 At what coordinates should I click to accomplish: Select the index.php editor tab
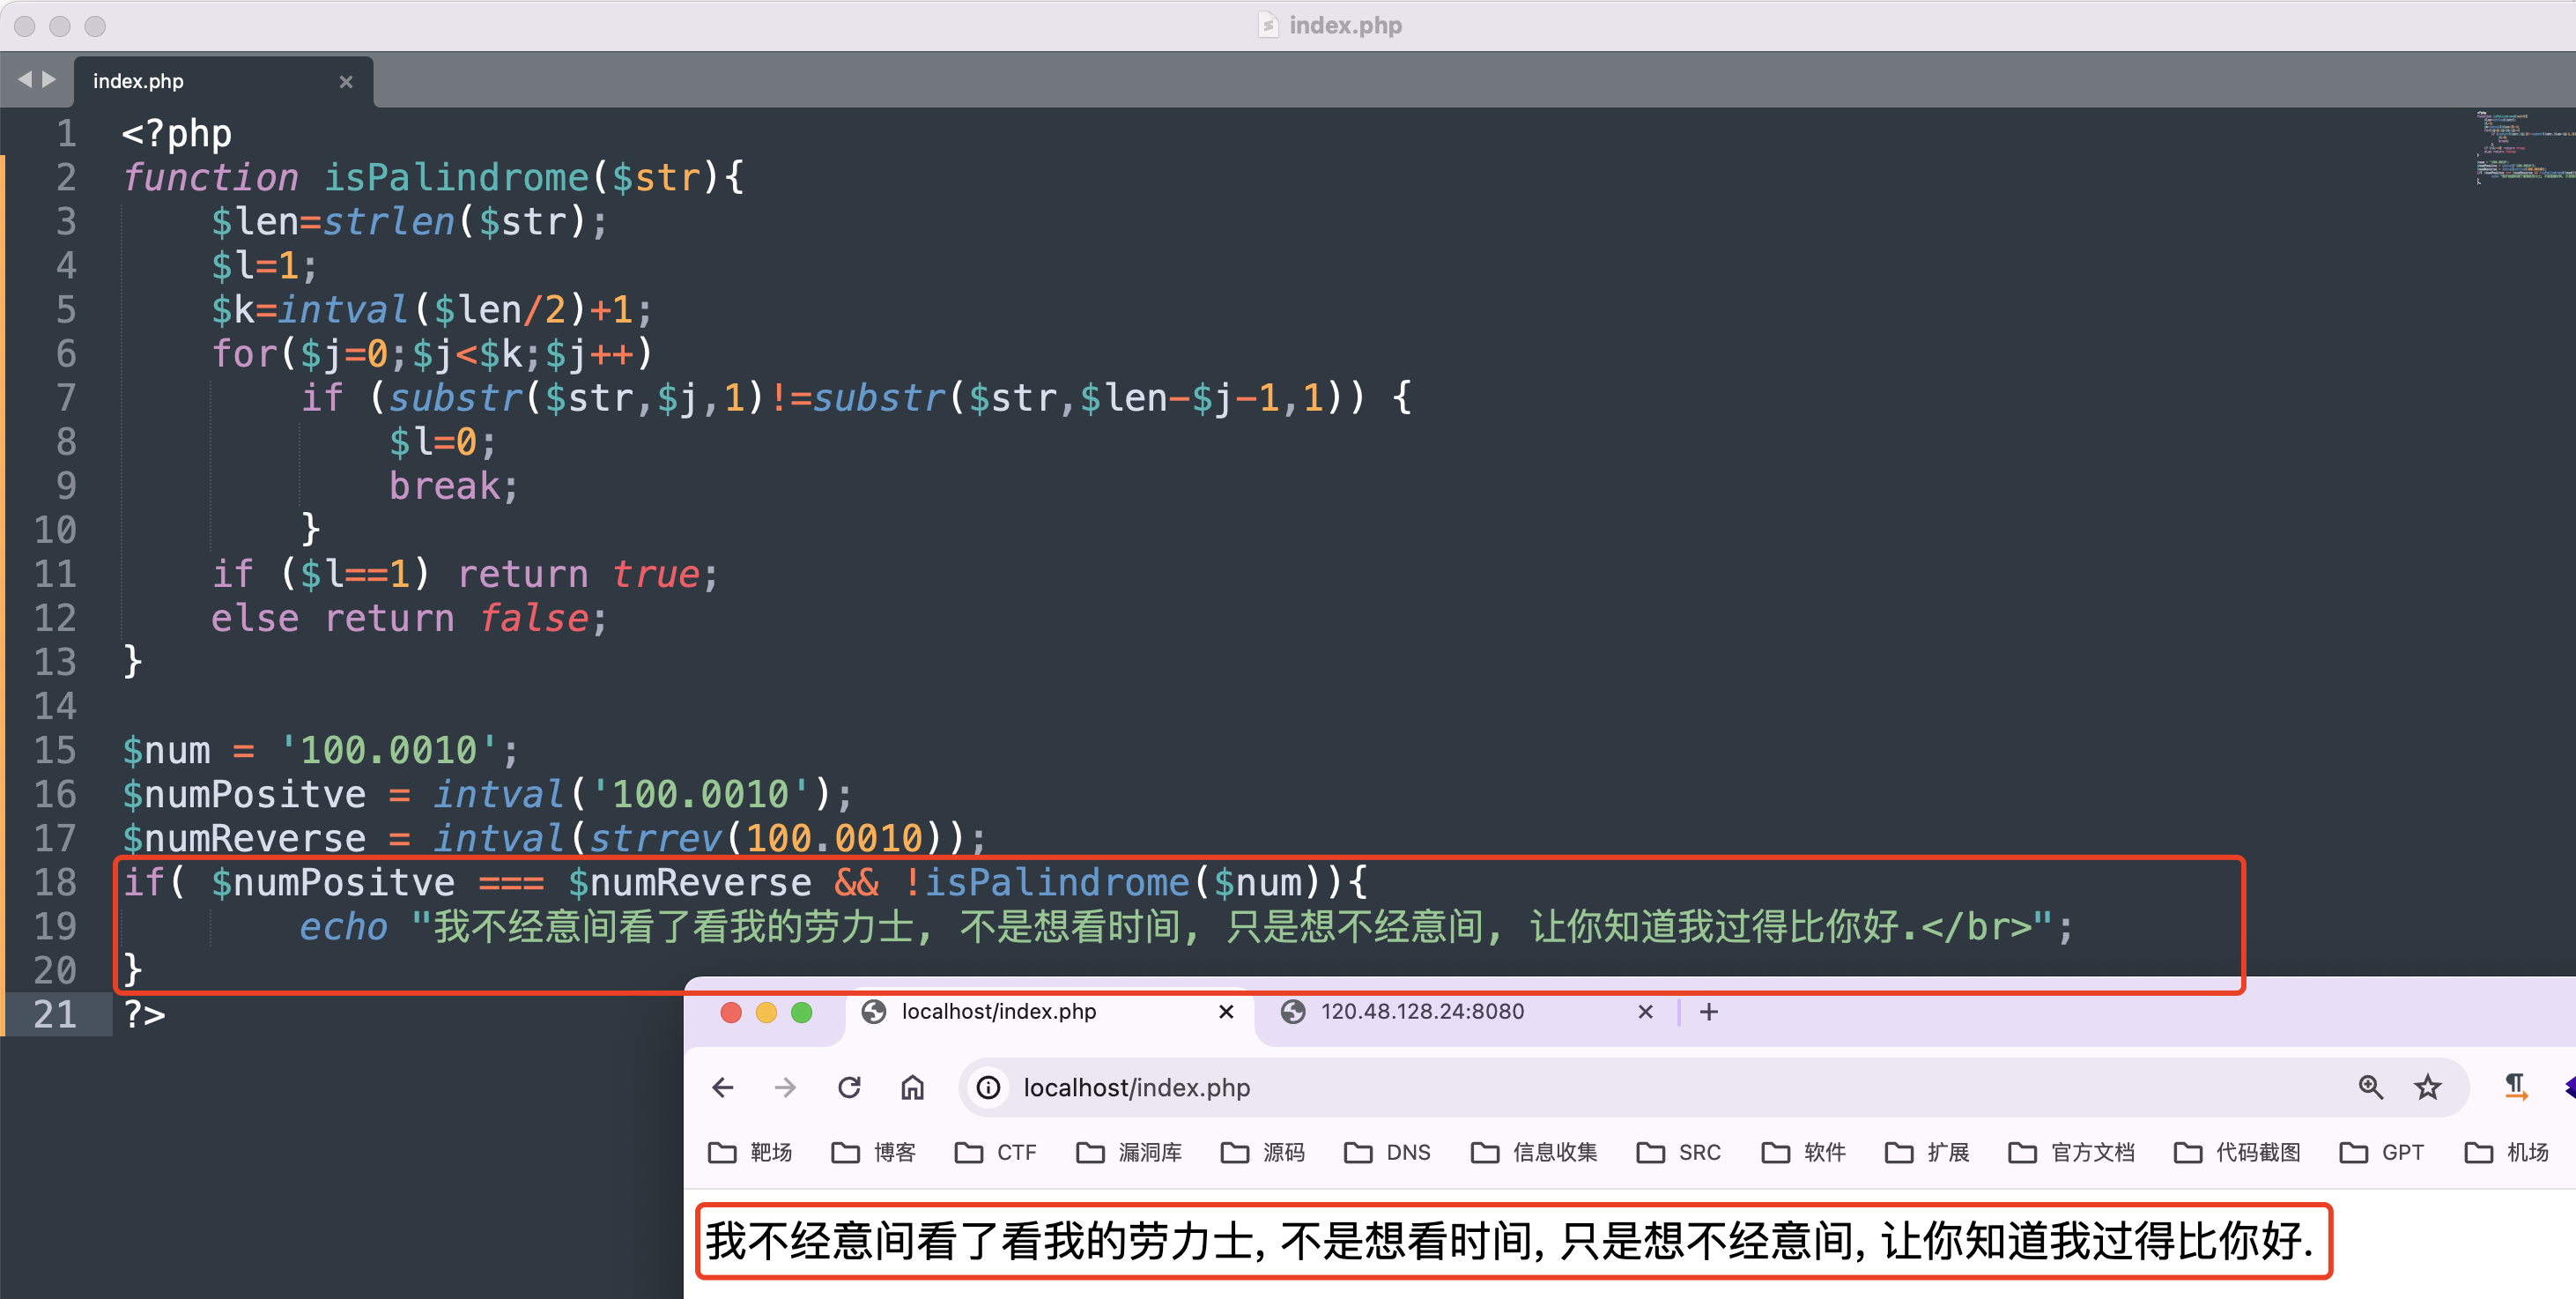coord(223,81)
